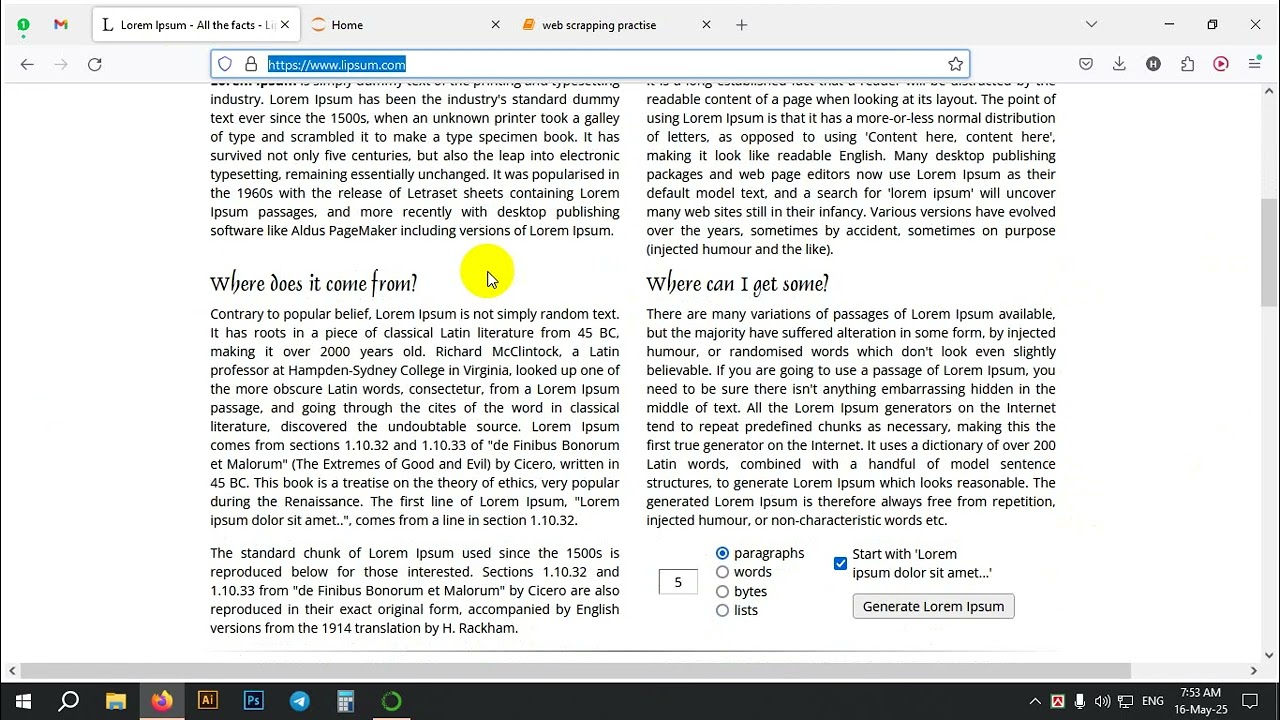
Task: Click the red play extension icon
Action: pos(1221,64)
